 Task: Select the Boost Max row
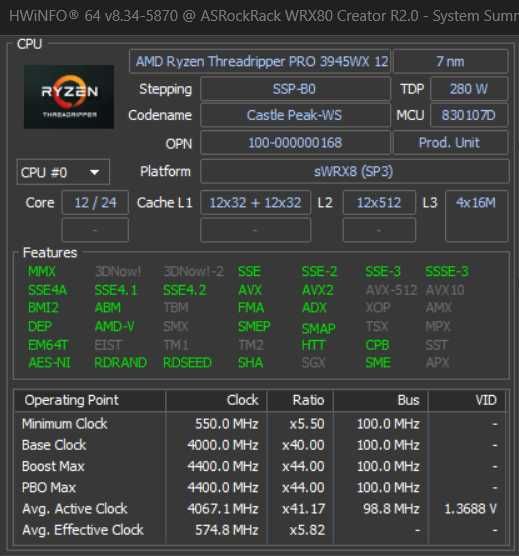click(260, 466)
